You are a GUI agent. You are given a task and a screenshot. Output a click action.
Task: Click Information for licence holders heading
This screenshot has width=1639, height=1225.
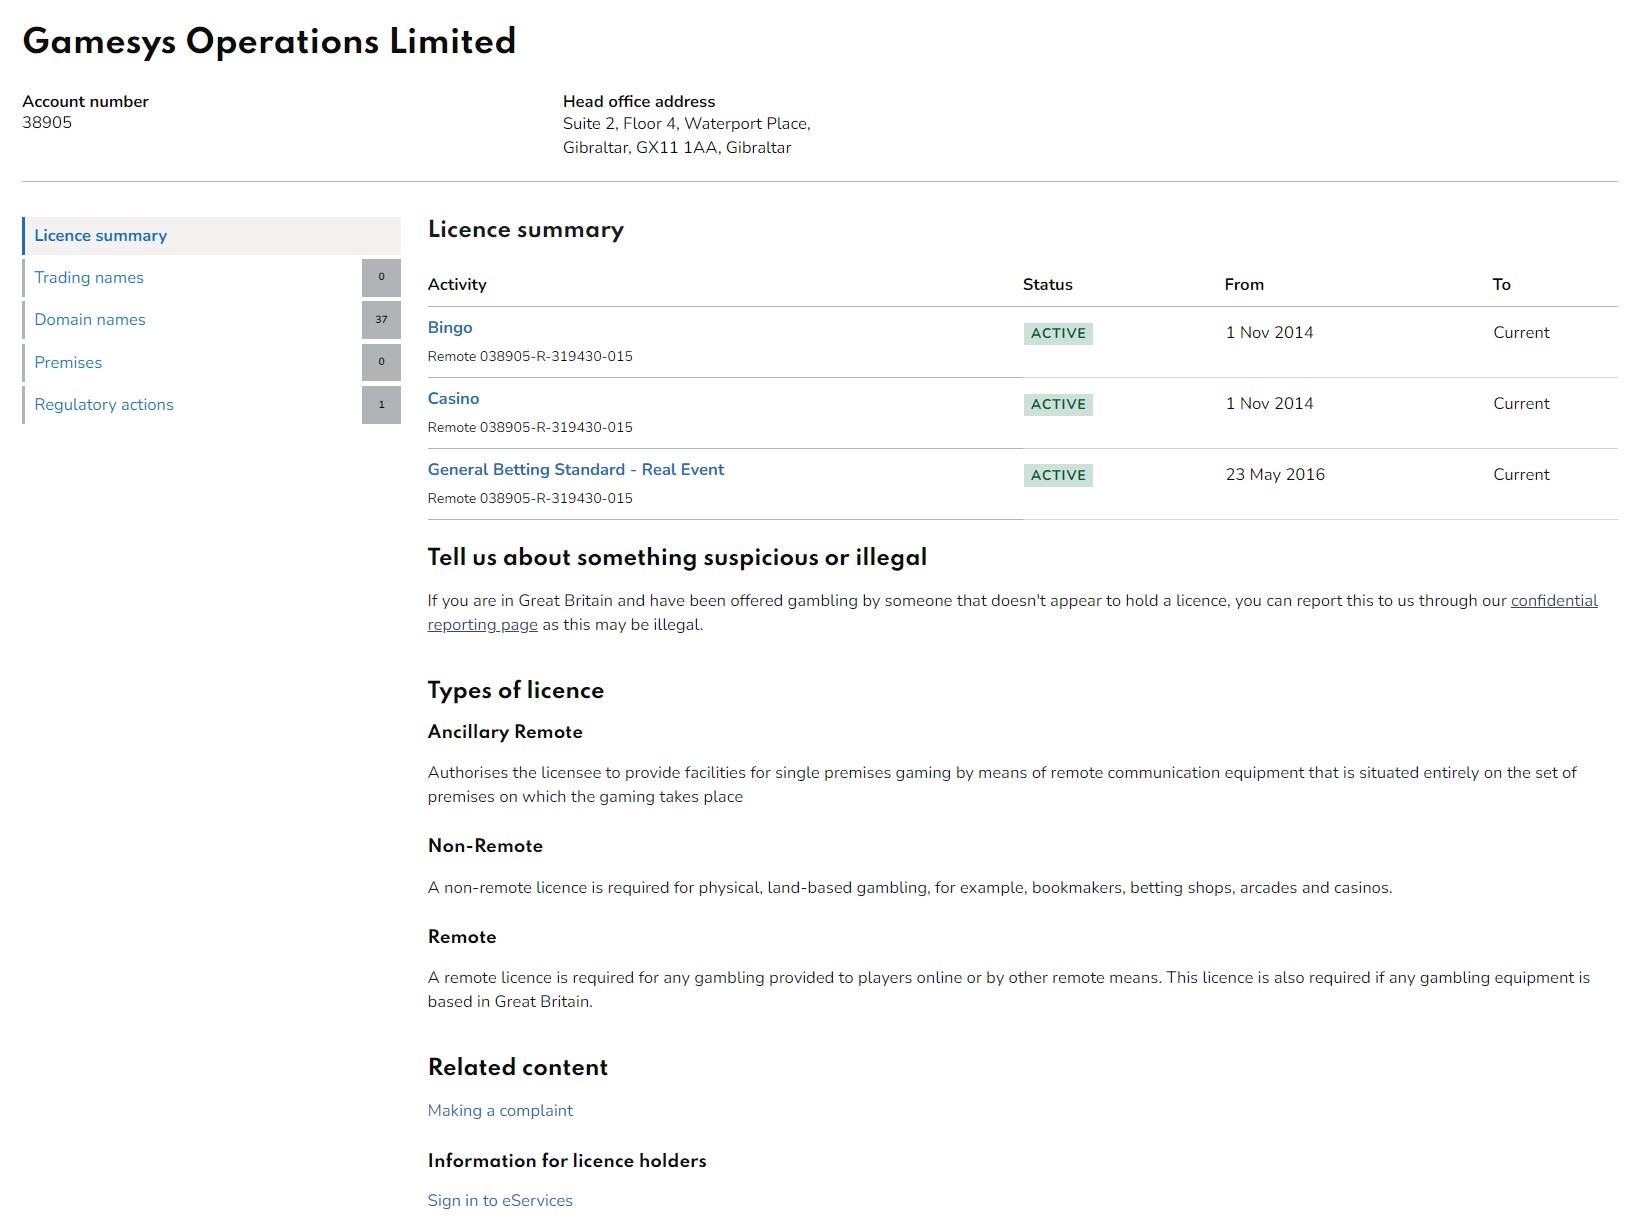(x=567, y=1161)
